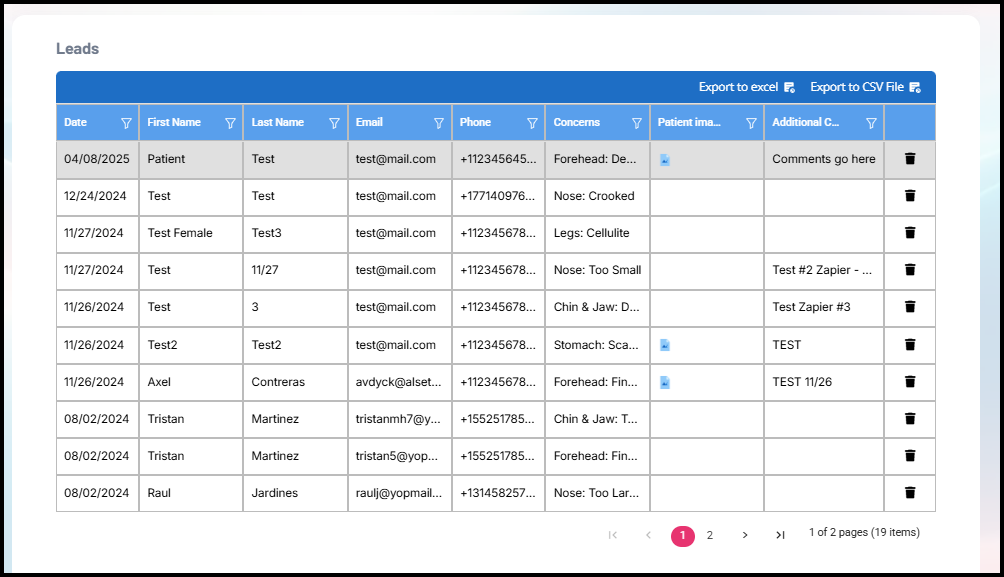Go to previous page arrow

click(x=648, y=535)
